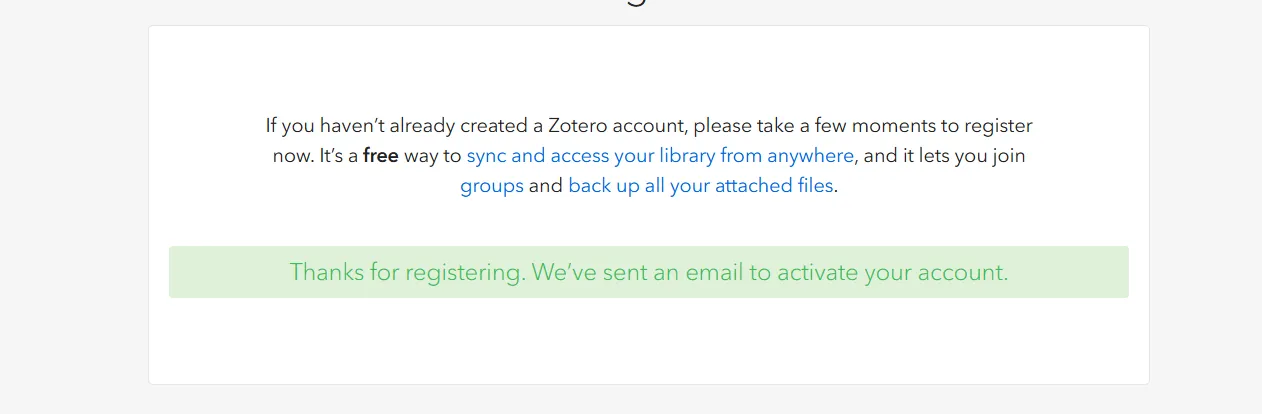Click the and it lets you join text

(x=944, y=156)
